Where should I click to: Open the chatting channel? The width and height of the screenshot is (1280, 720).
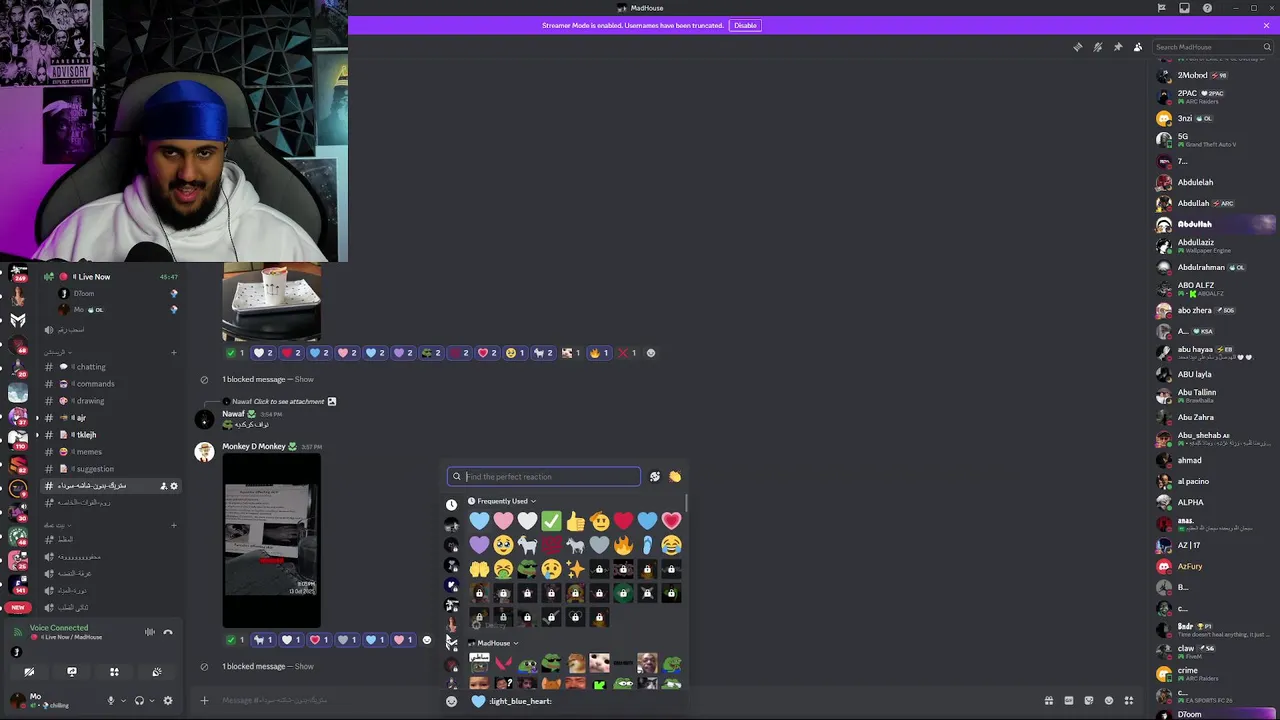(109, 367)
